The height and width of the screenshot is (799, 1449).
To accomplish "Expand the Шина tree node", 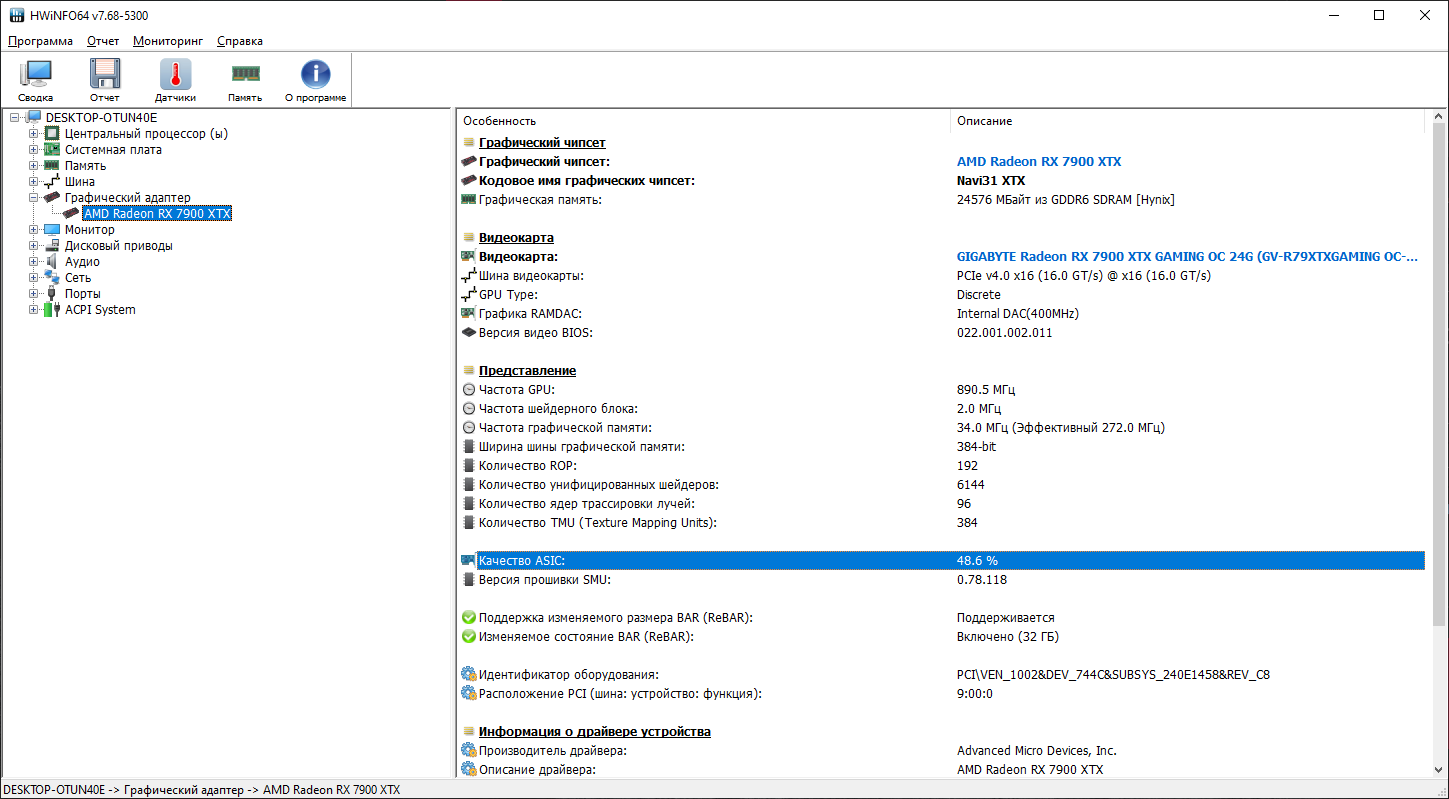I will 34,182.
